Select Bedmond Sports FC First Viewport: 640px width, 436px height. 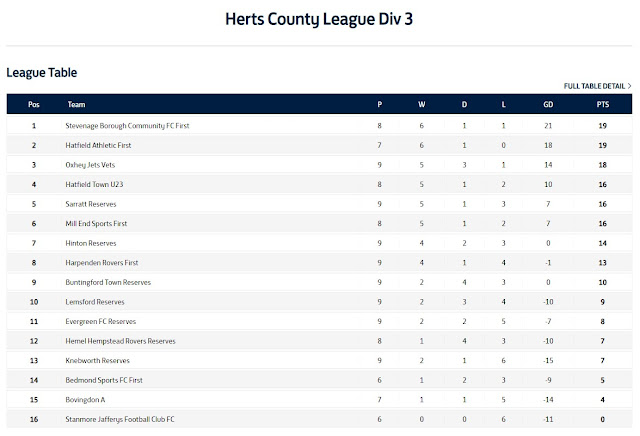pos(104,380)
